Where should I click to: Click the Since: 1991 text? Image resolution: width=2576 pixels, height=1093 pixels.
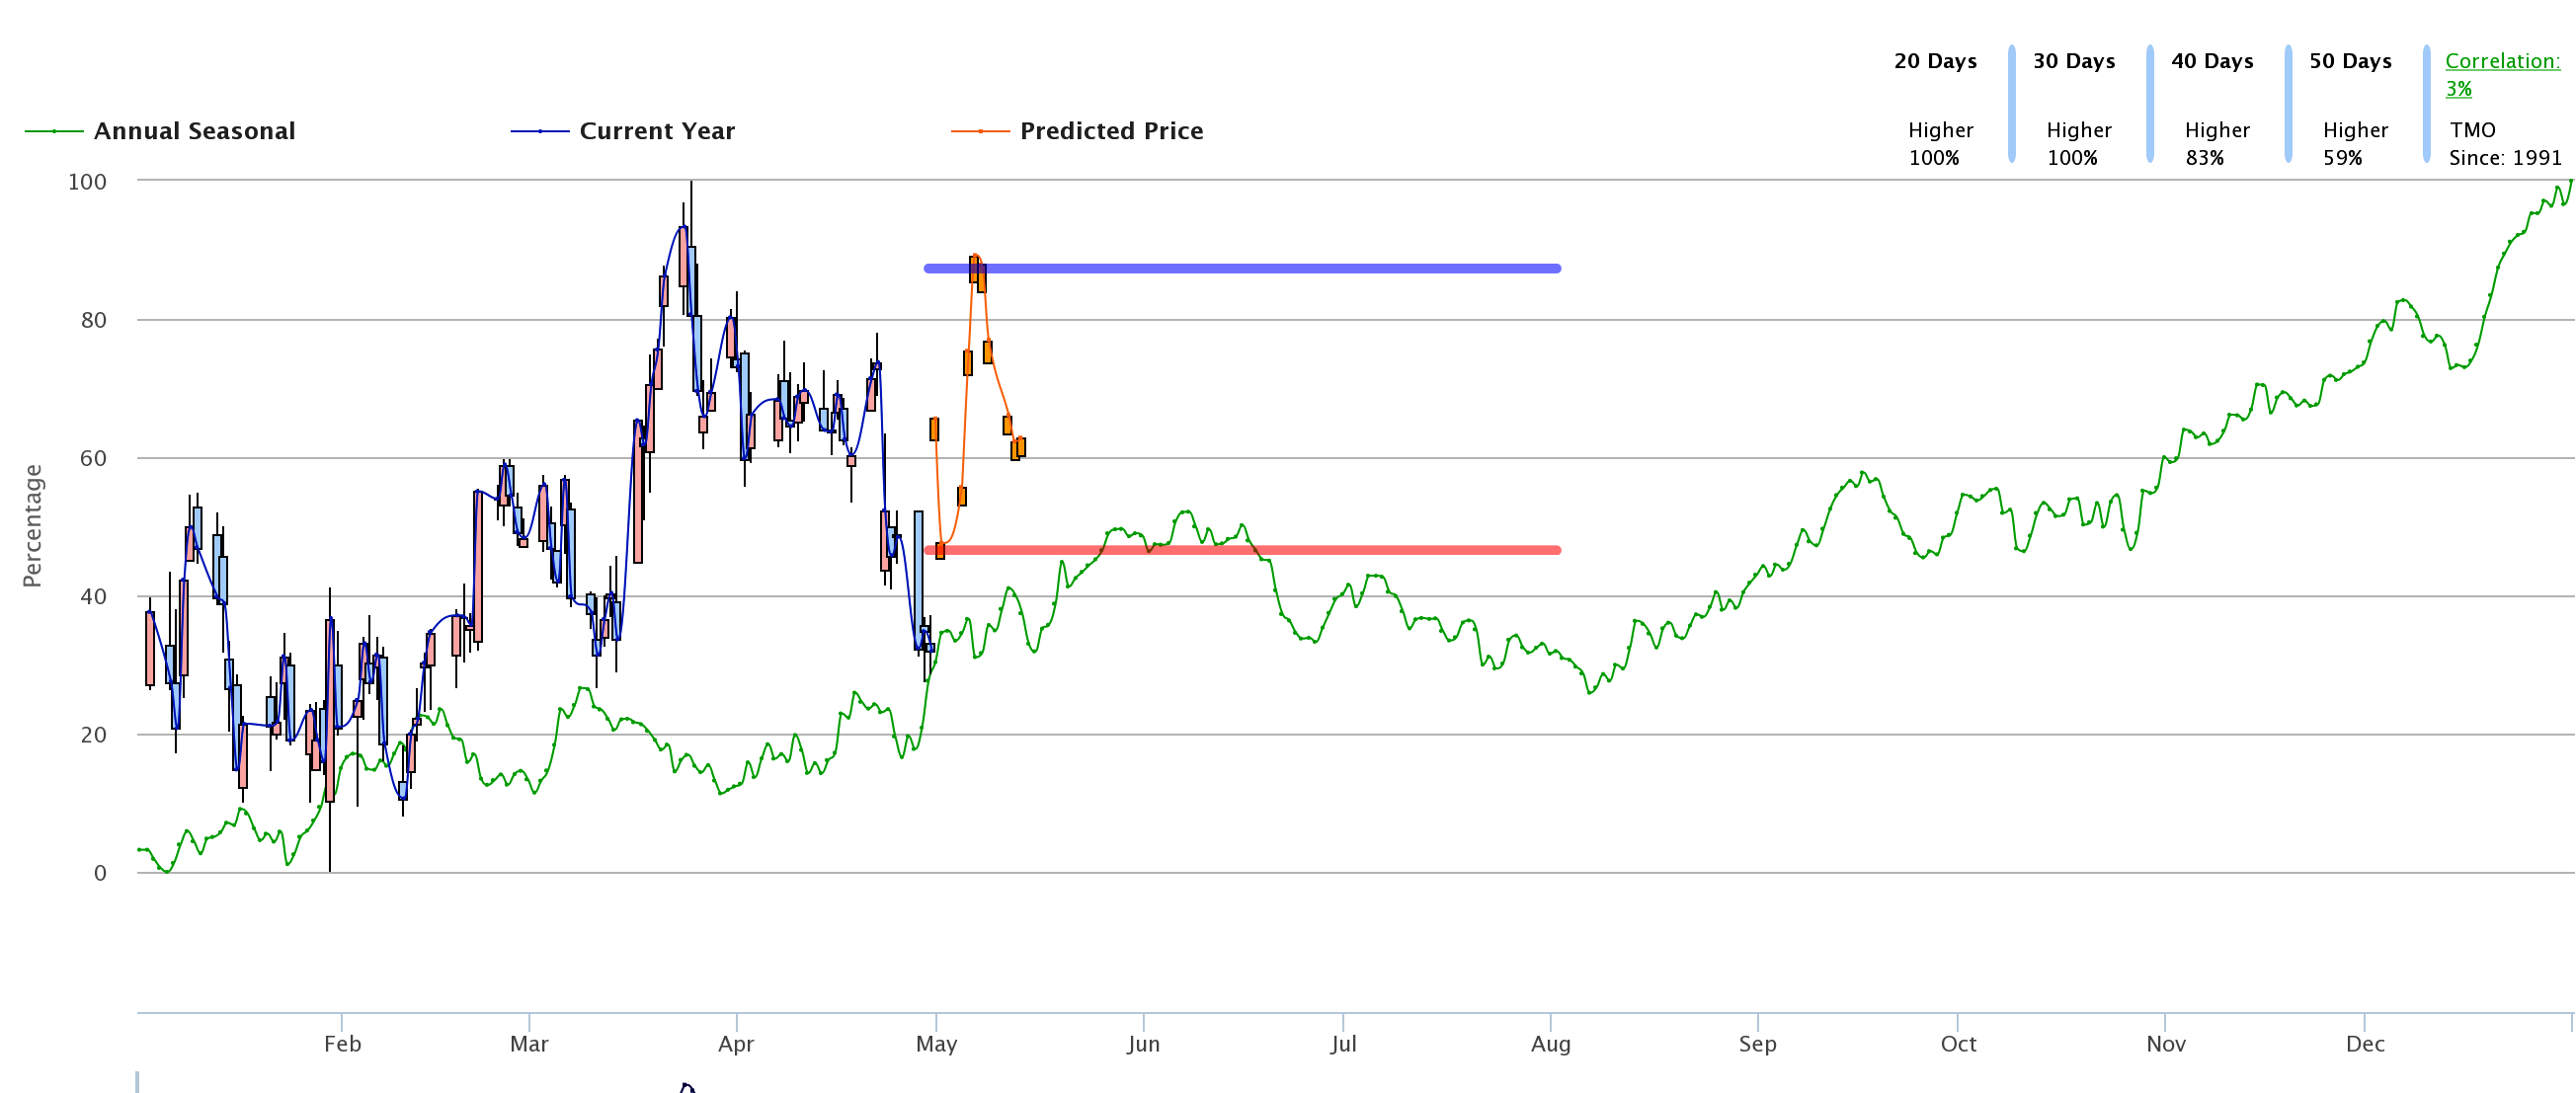pyautogui.click(x=2505, y=158)
